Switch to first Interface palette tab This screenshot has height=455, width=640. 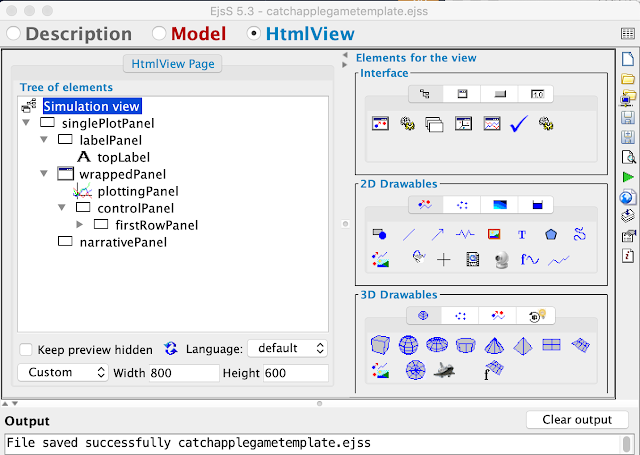coord(425,94)
